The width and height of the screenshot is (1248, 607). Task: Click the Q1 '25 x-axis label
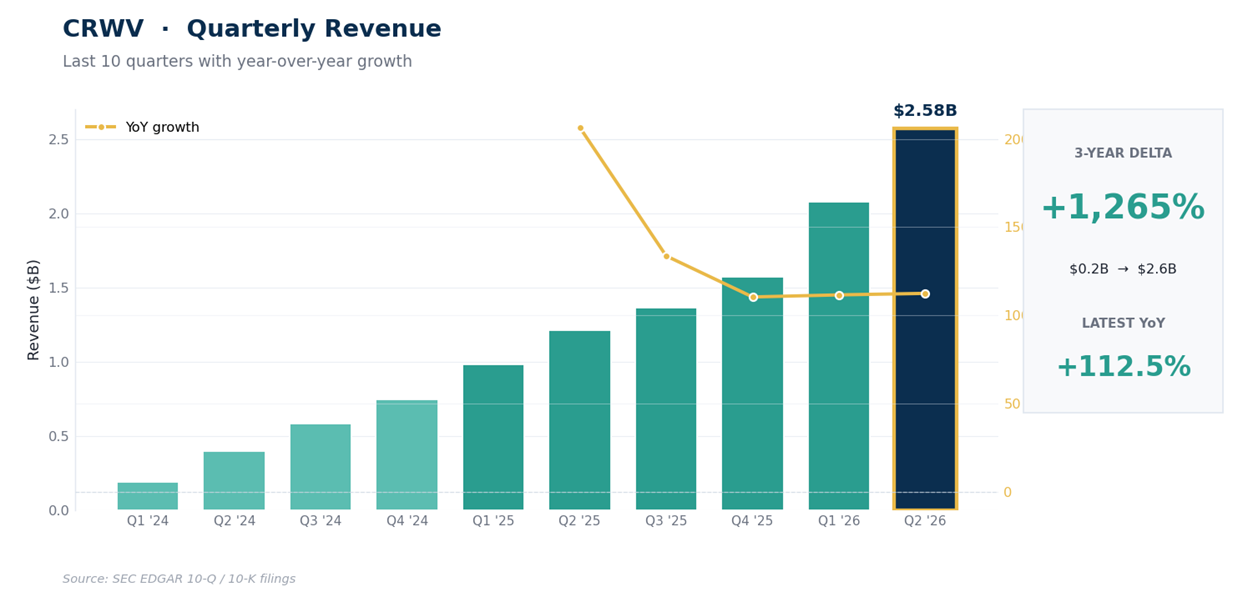point(493,521)
